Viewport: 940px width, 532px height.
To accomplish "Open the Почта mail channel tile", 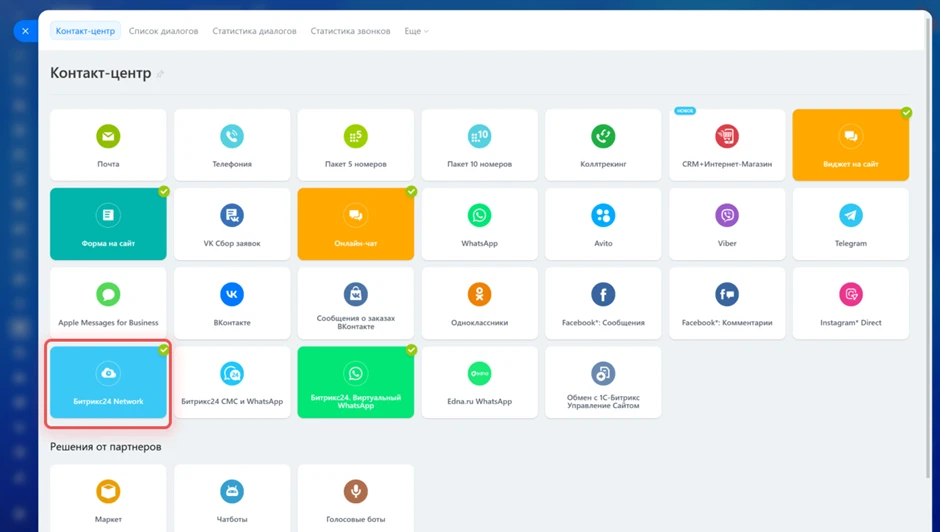I will click(108, 145).
